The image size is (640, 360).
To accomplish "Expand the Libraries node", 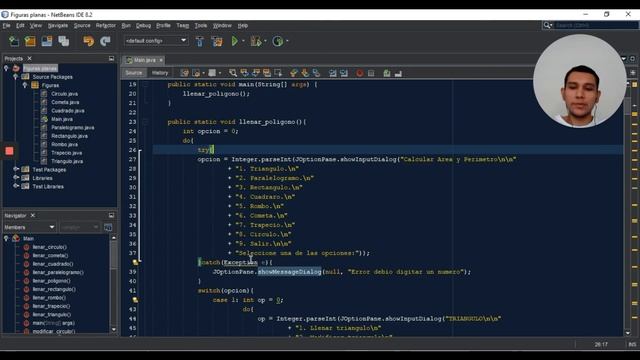I will coord(16,178).
